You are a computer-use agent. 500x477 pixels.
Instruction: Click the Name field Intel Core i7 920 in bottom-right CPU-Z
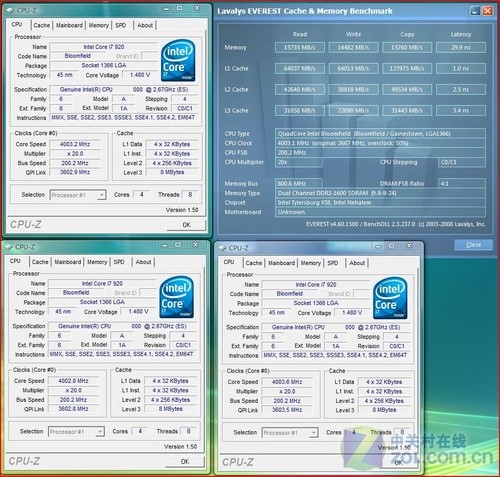316,285
